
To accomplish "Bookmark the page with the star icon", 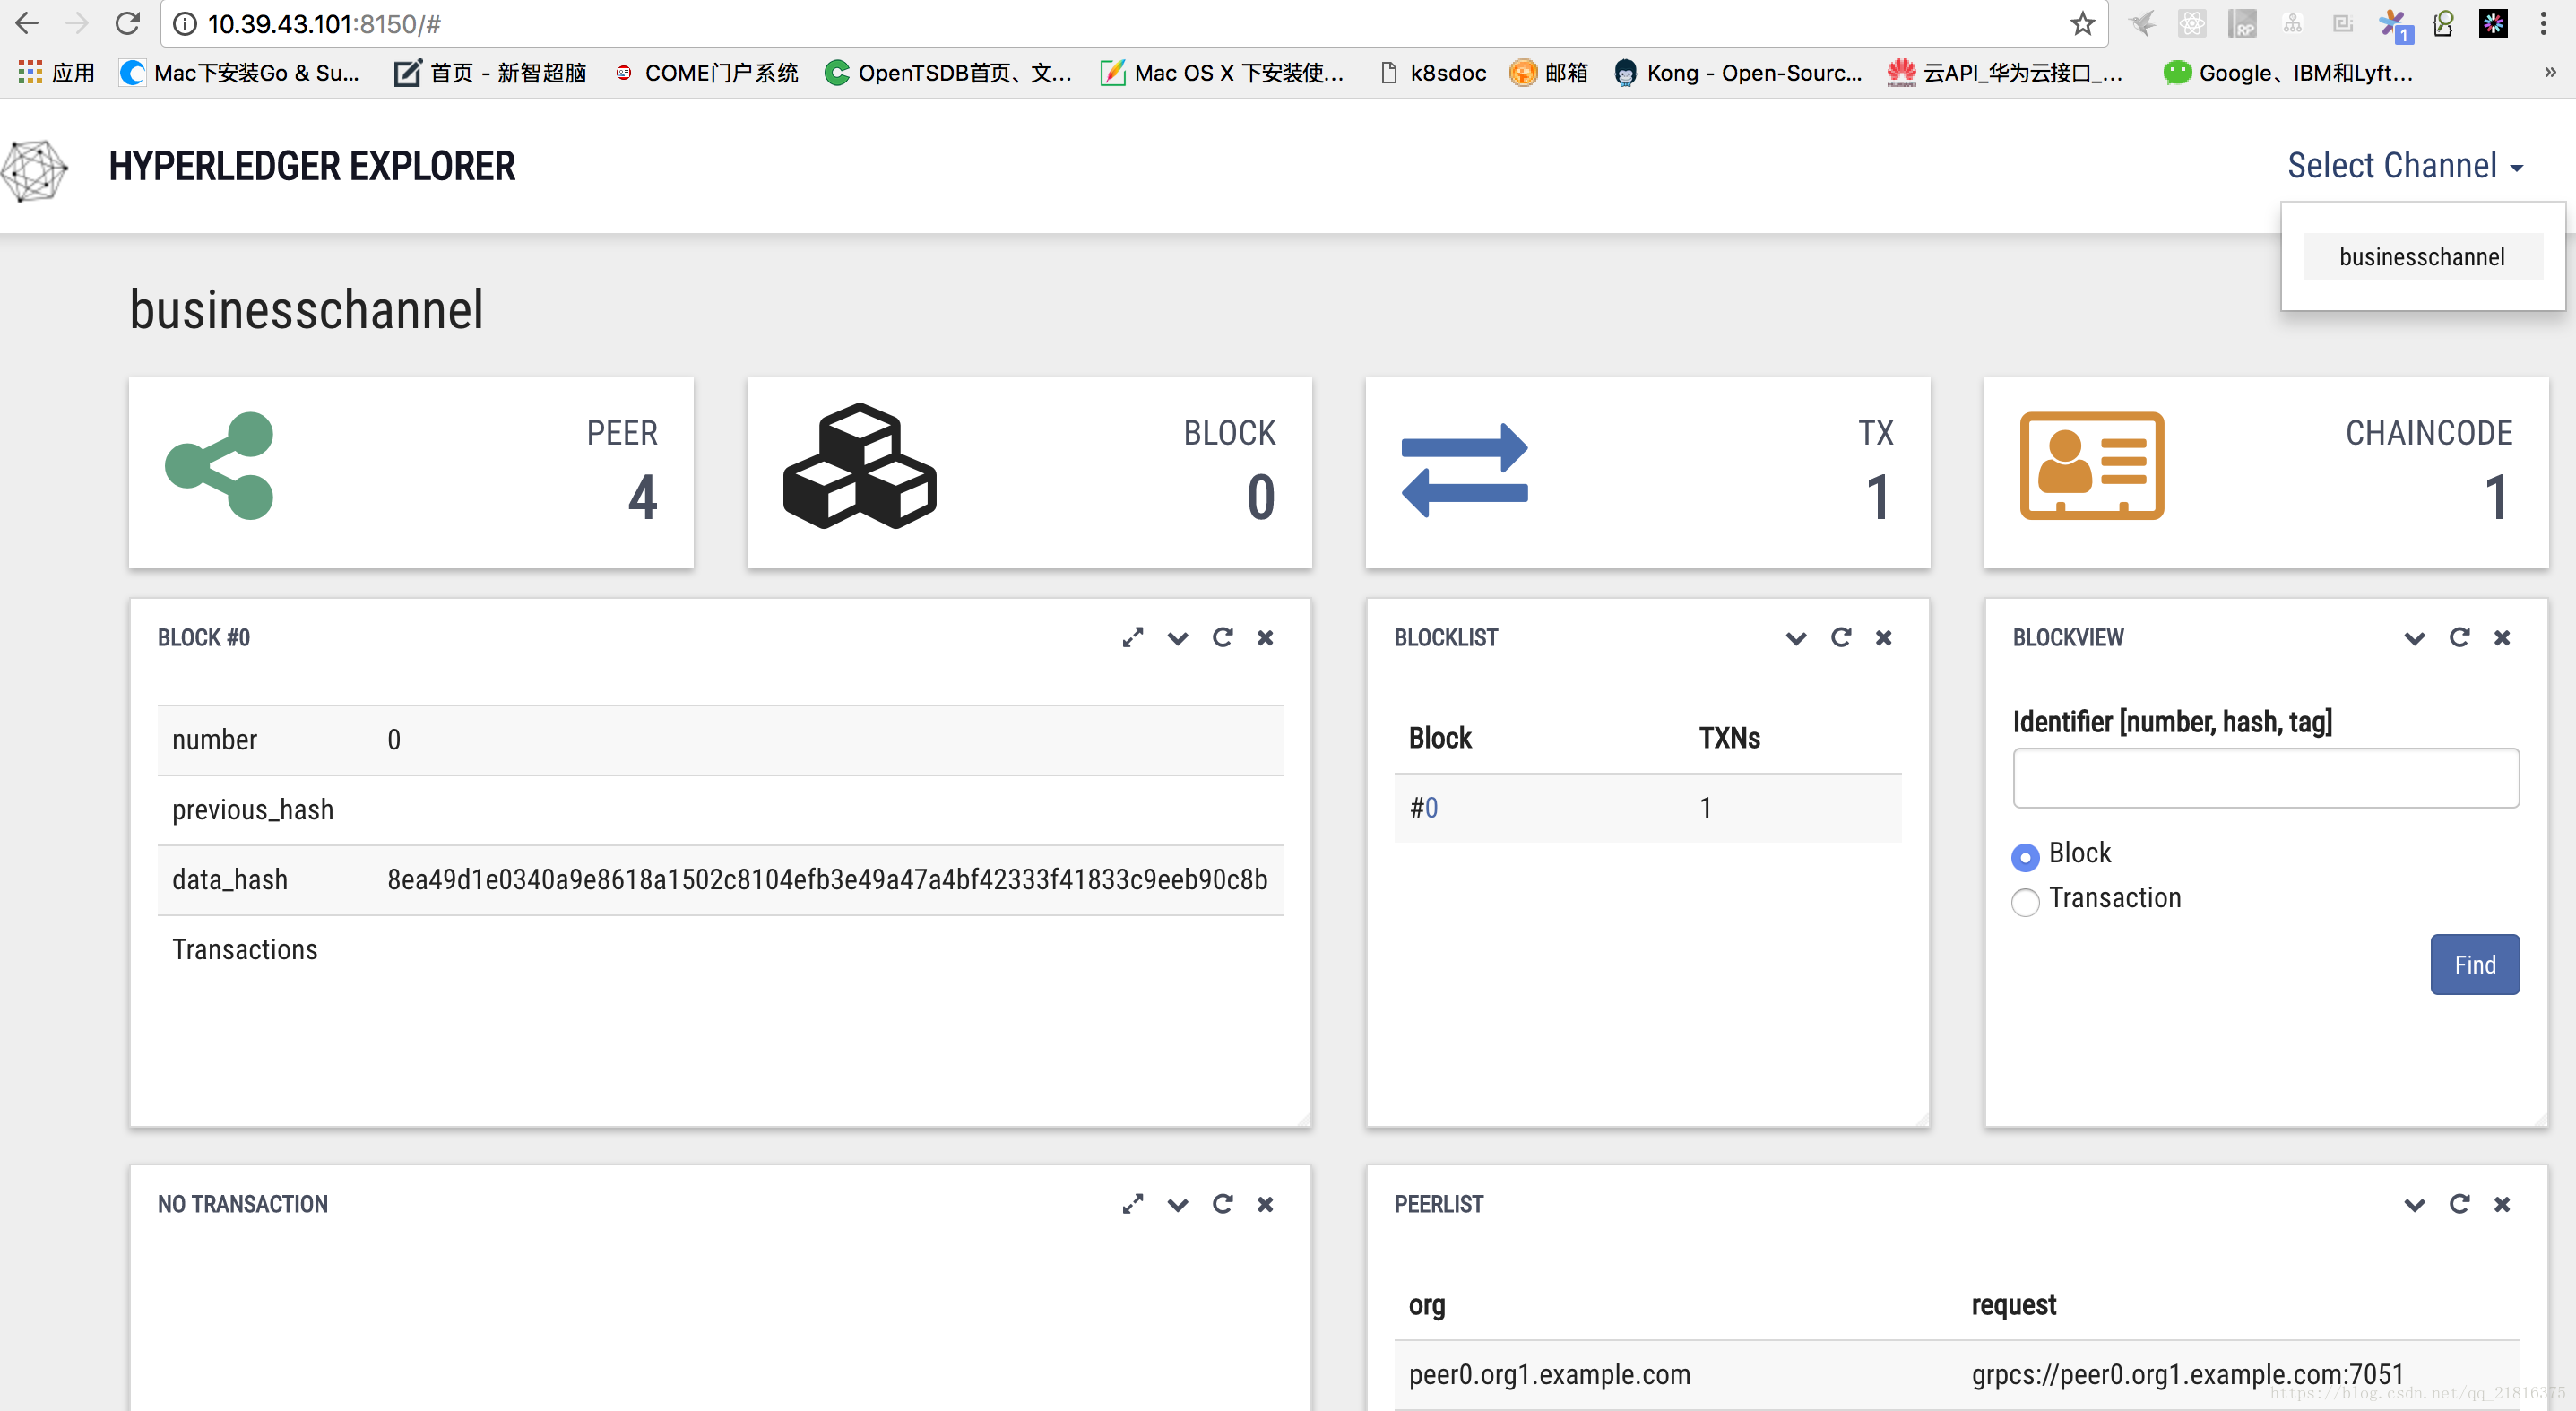I will (2082, 23).
